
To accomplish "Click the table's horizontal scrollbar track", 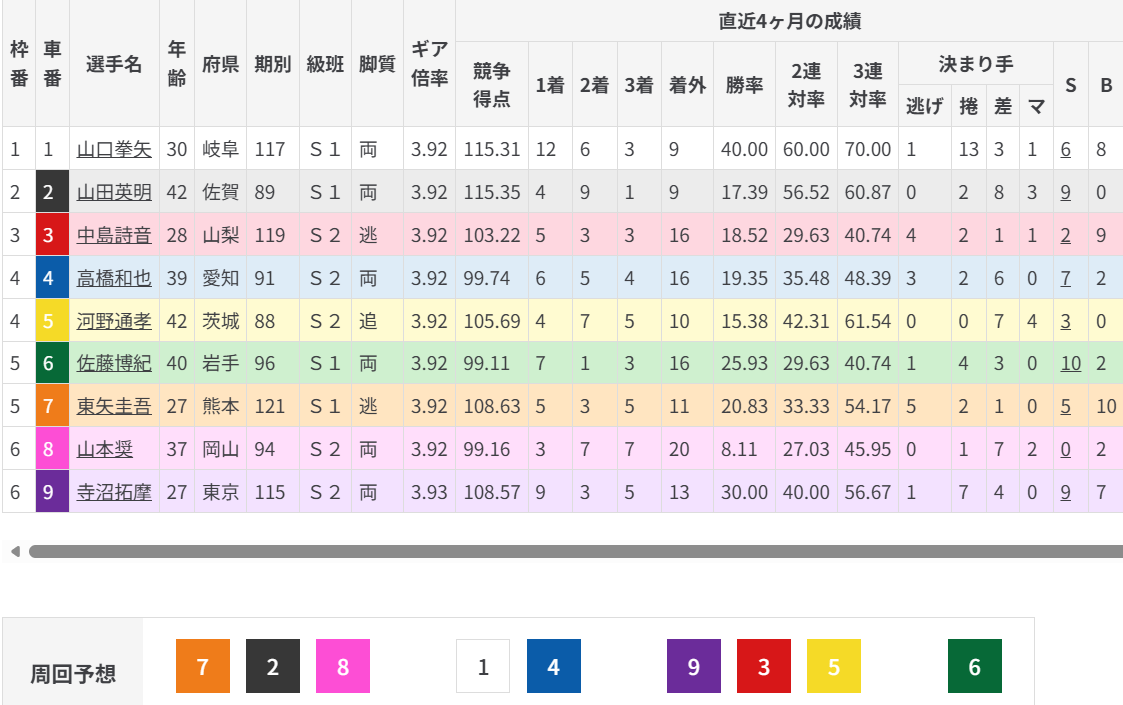I will point(575,551).
